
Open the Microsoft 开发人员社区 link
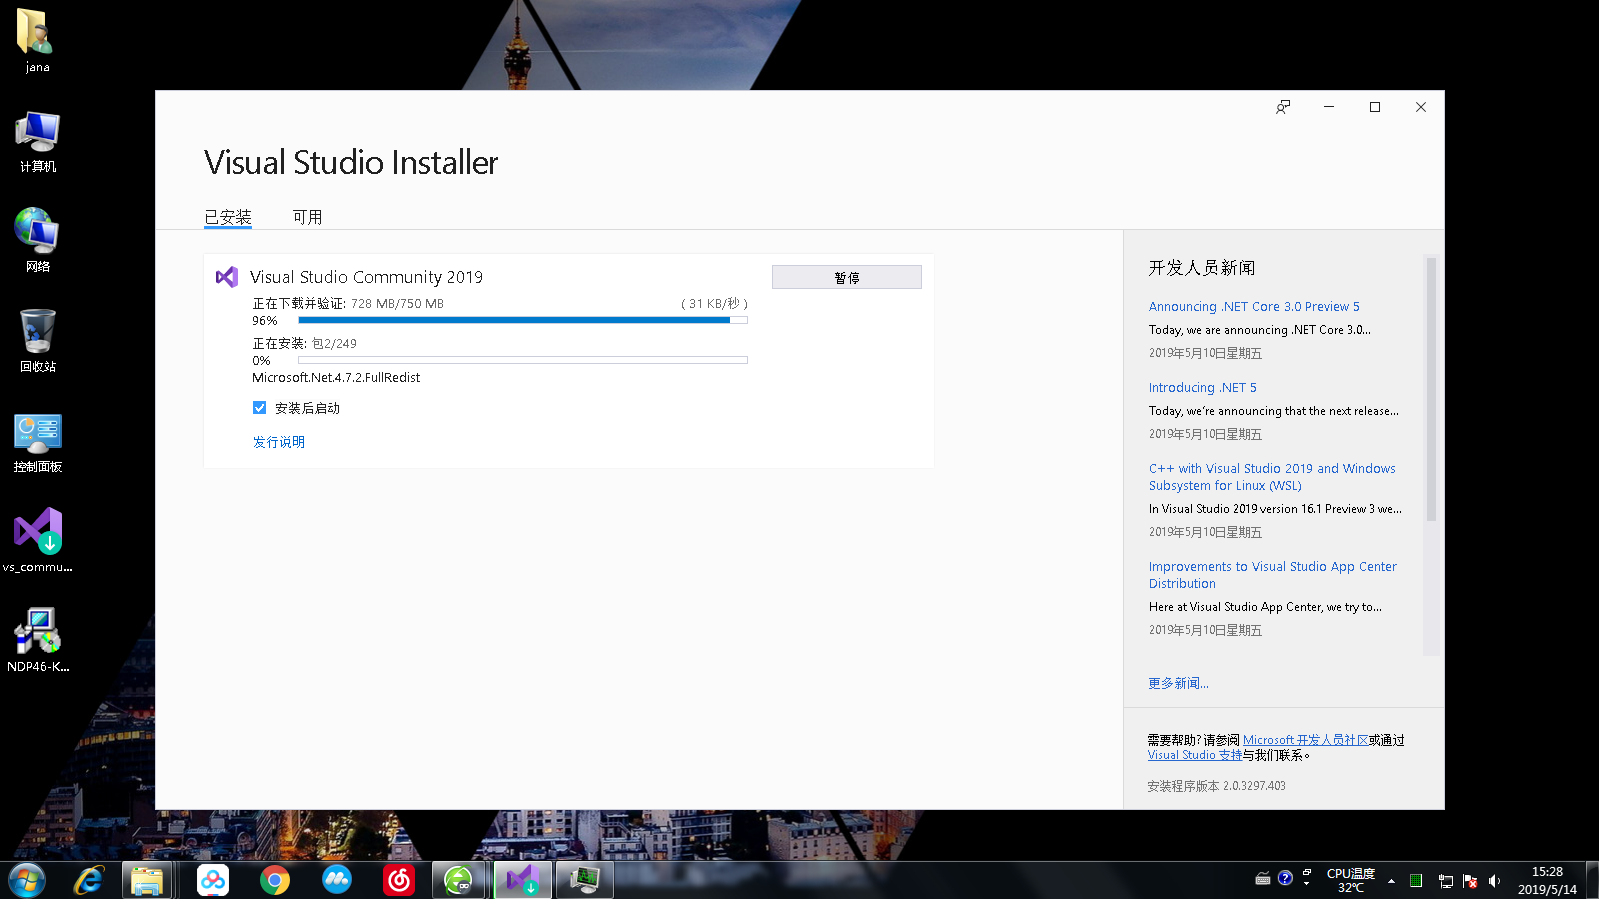1306,740
